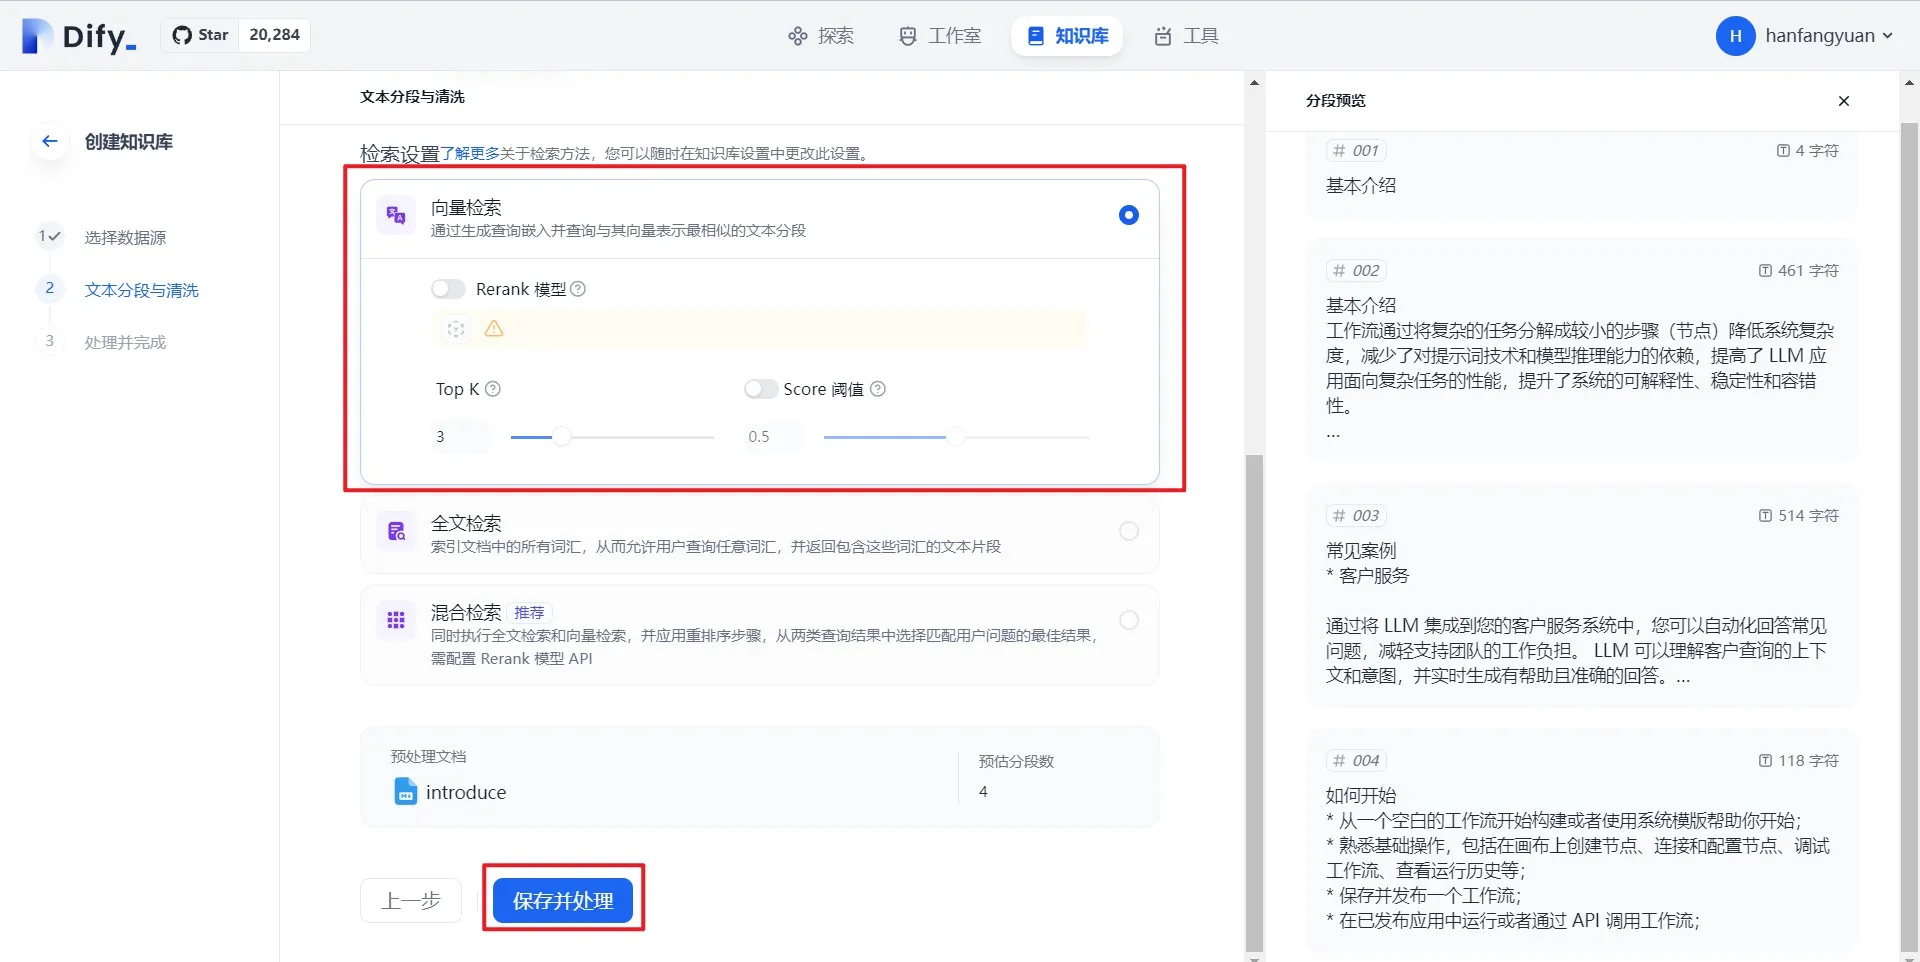Viewport: 1920px width, 962px height.
Task: Open the 探索 tab
Action: point(821,36)
